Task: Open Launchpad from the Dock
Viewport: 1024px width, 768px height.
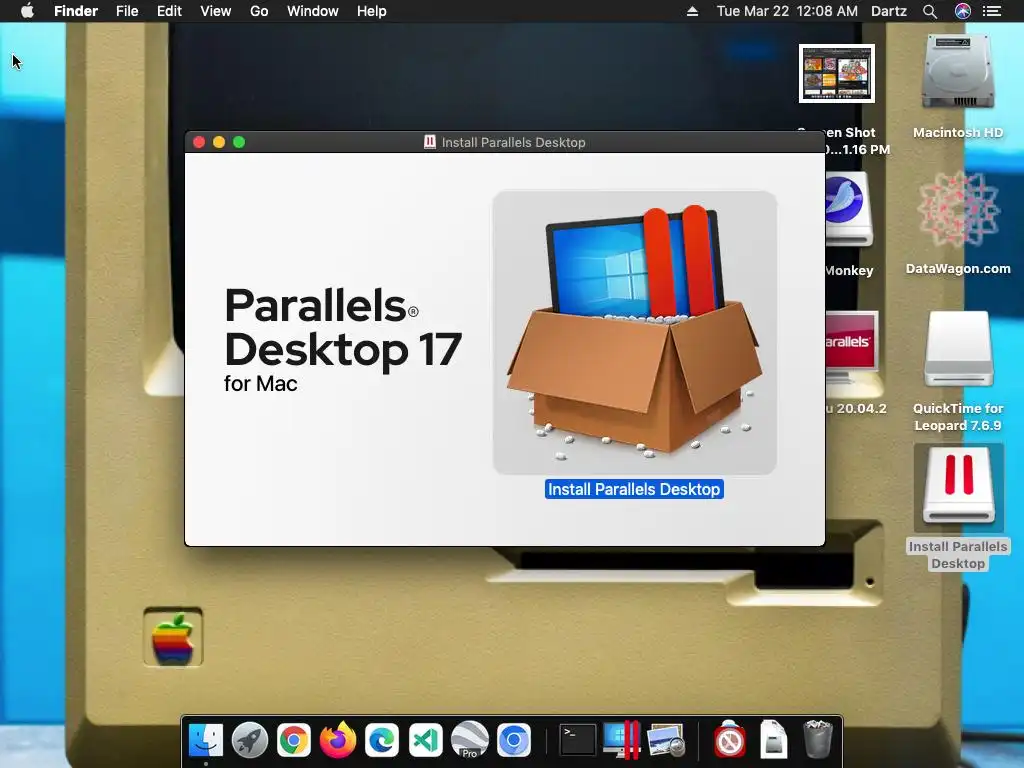Action: 249,741
